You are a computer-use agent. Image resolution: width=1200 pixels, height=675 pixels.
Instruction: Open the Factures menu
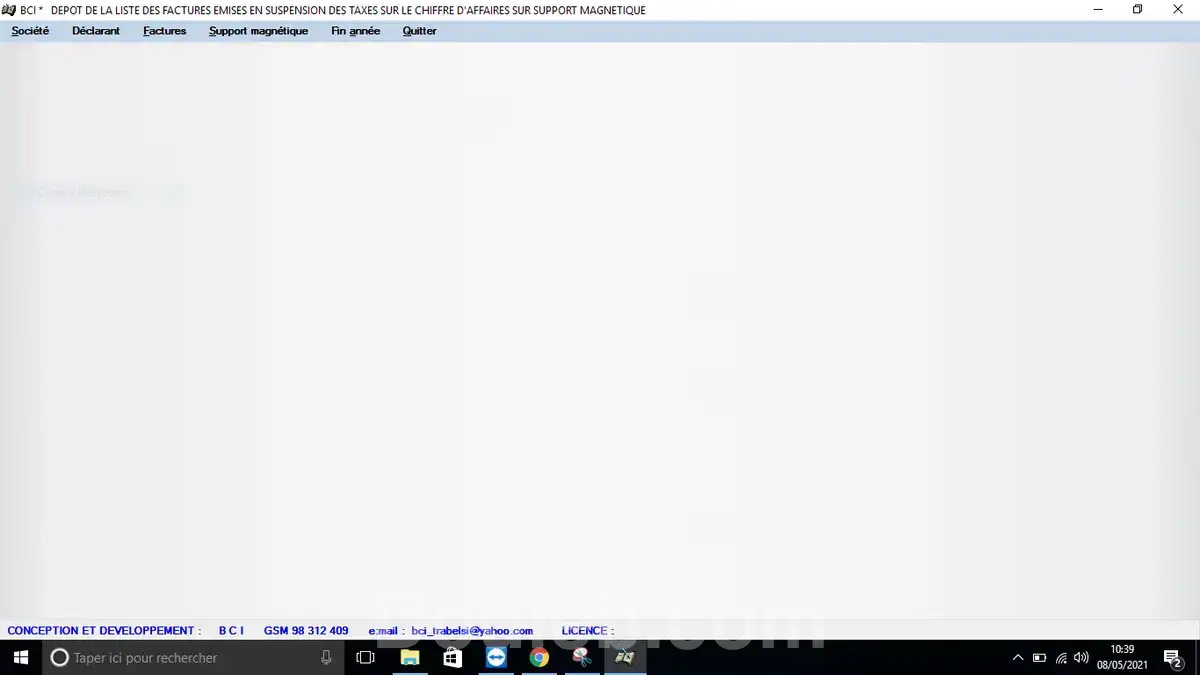click(x=164, y=31)
